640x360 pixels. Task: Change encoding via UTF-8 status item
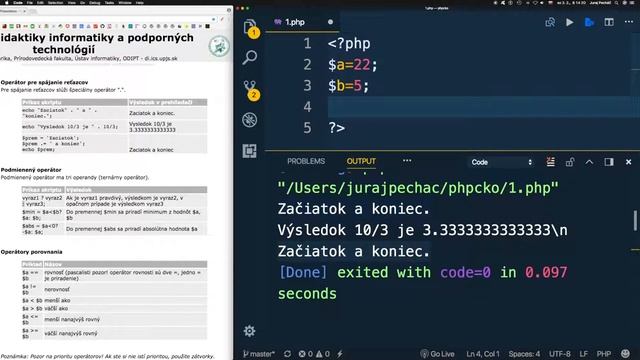point(560,354)
